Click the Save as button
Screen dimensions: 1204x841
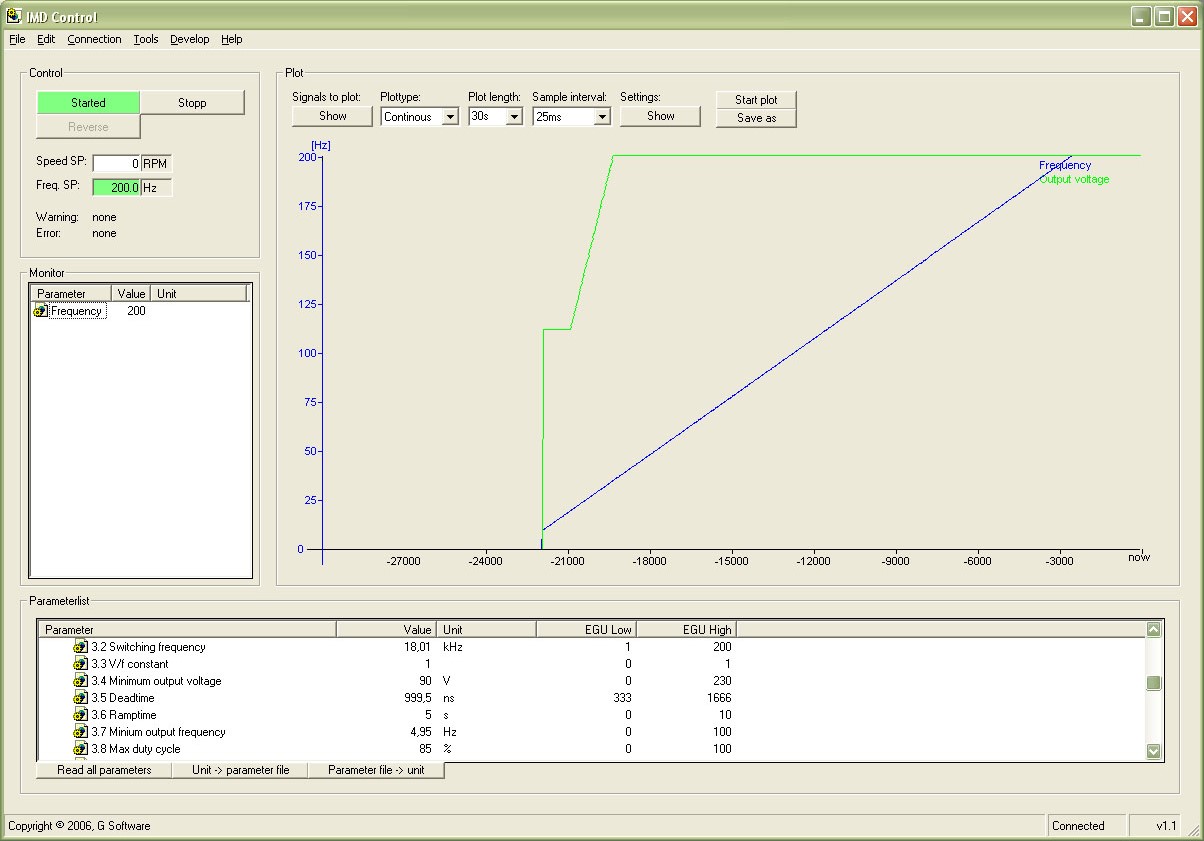[756, 118]
